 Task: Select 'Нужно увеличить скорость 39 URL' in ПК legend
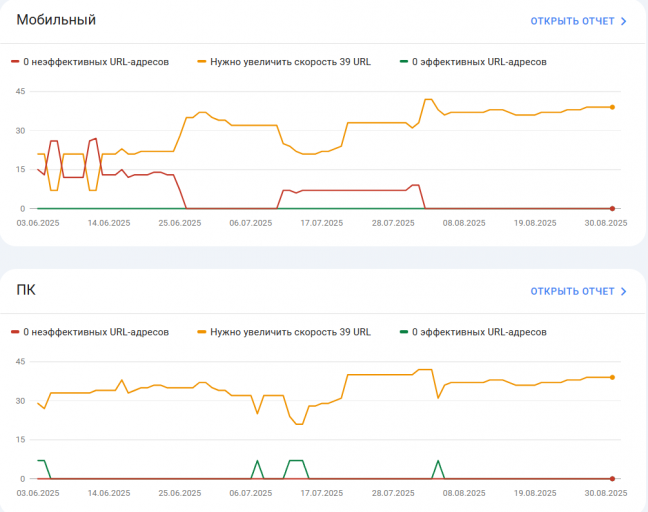pos(291,332)
